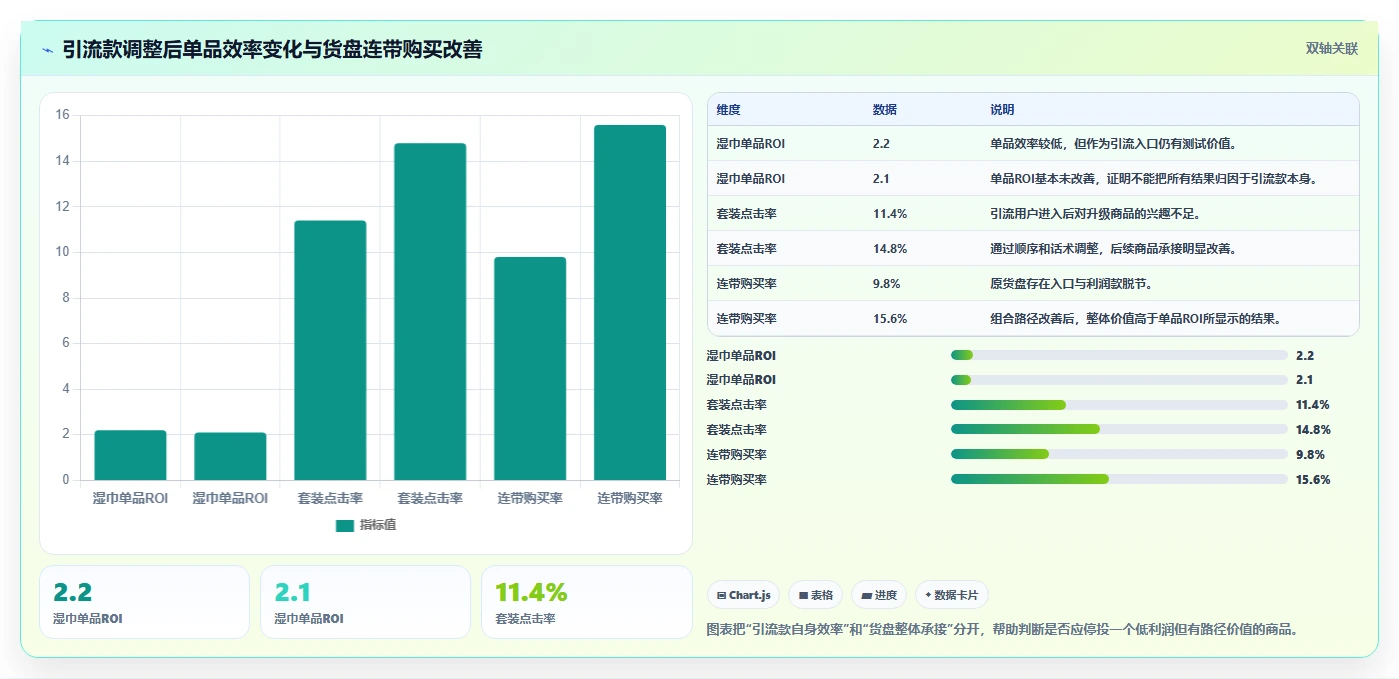
Task: Click the 说明 column header
Action: pos(1002,110)
